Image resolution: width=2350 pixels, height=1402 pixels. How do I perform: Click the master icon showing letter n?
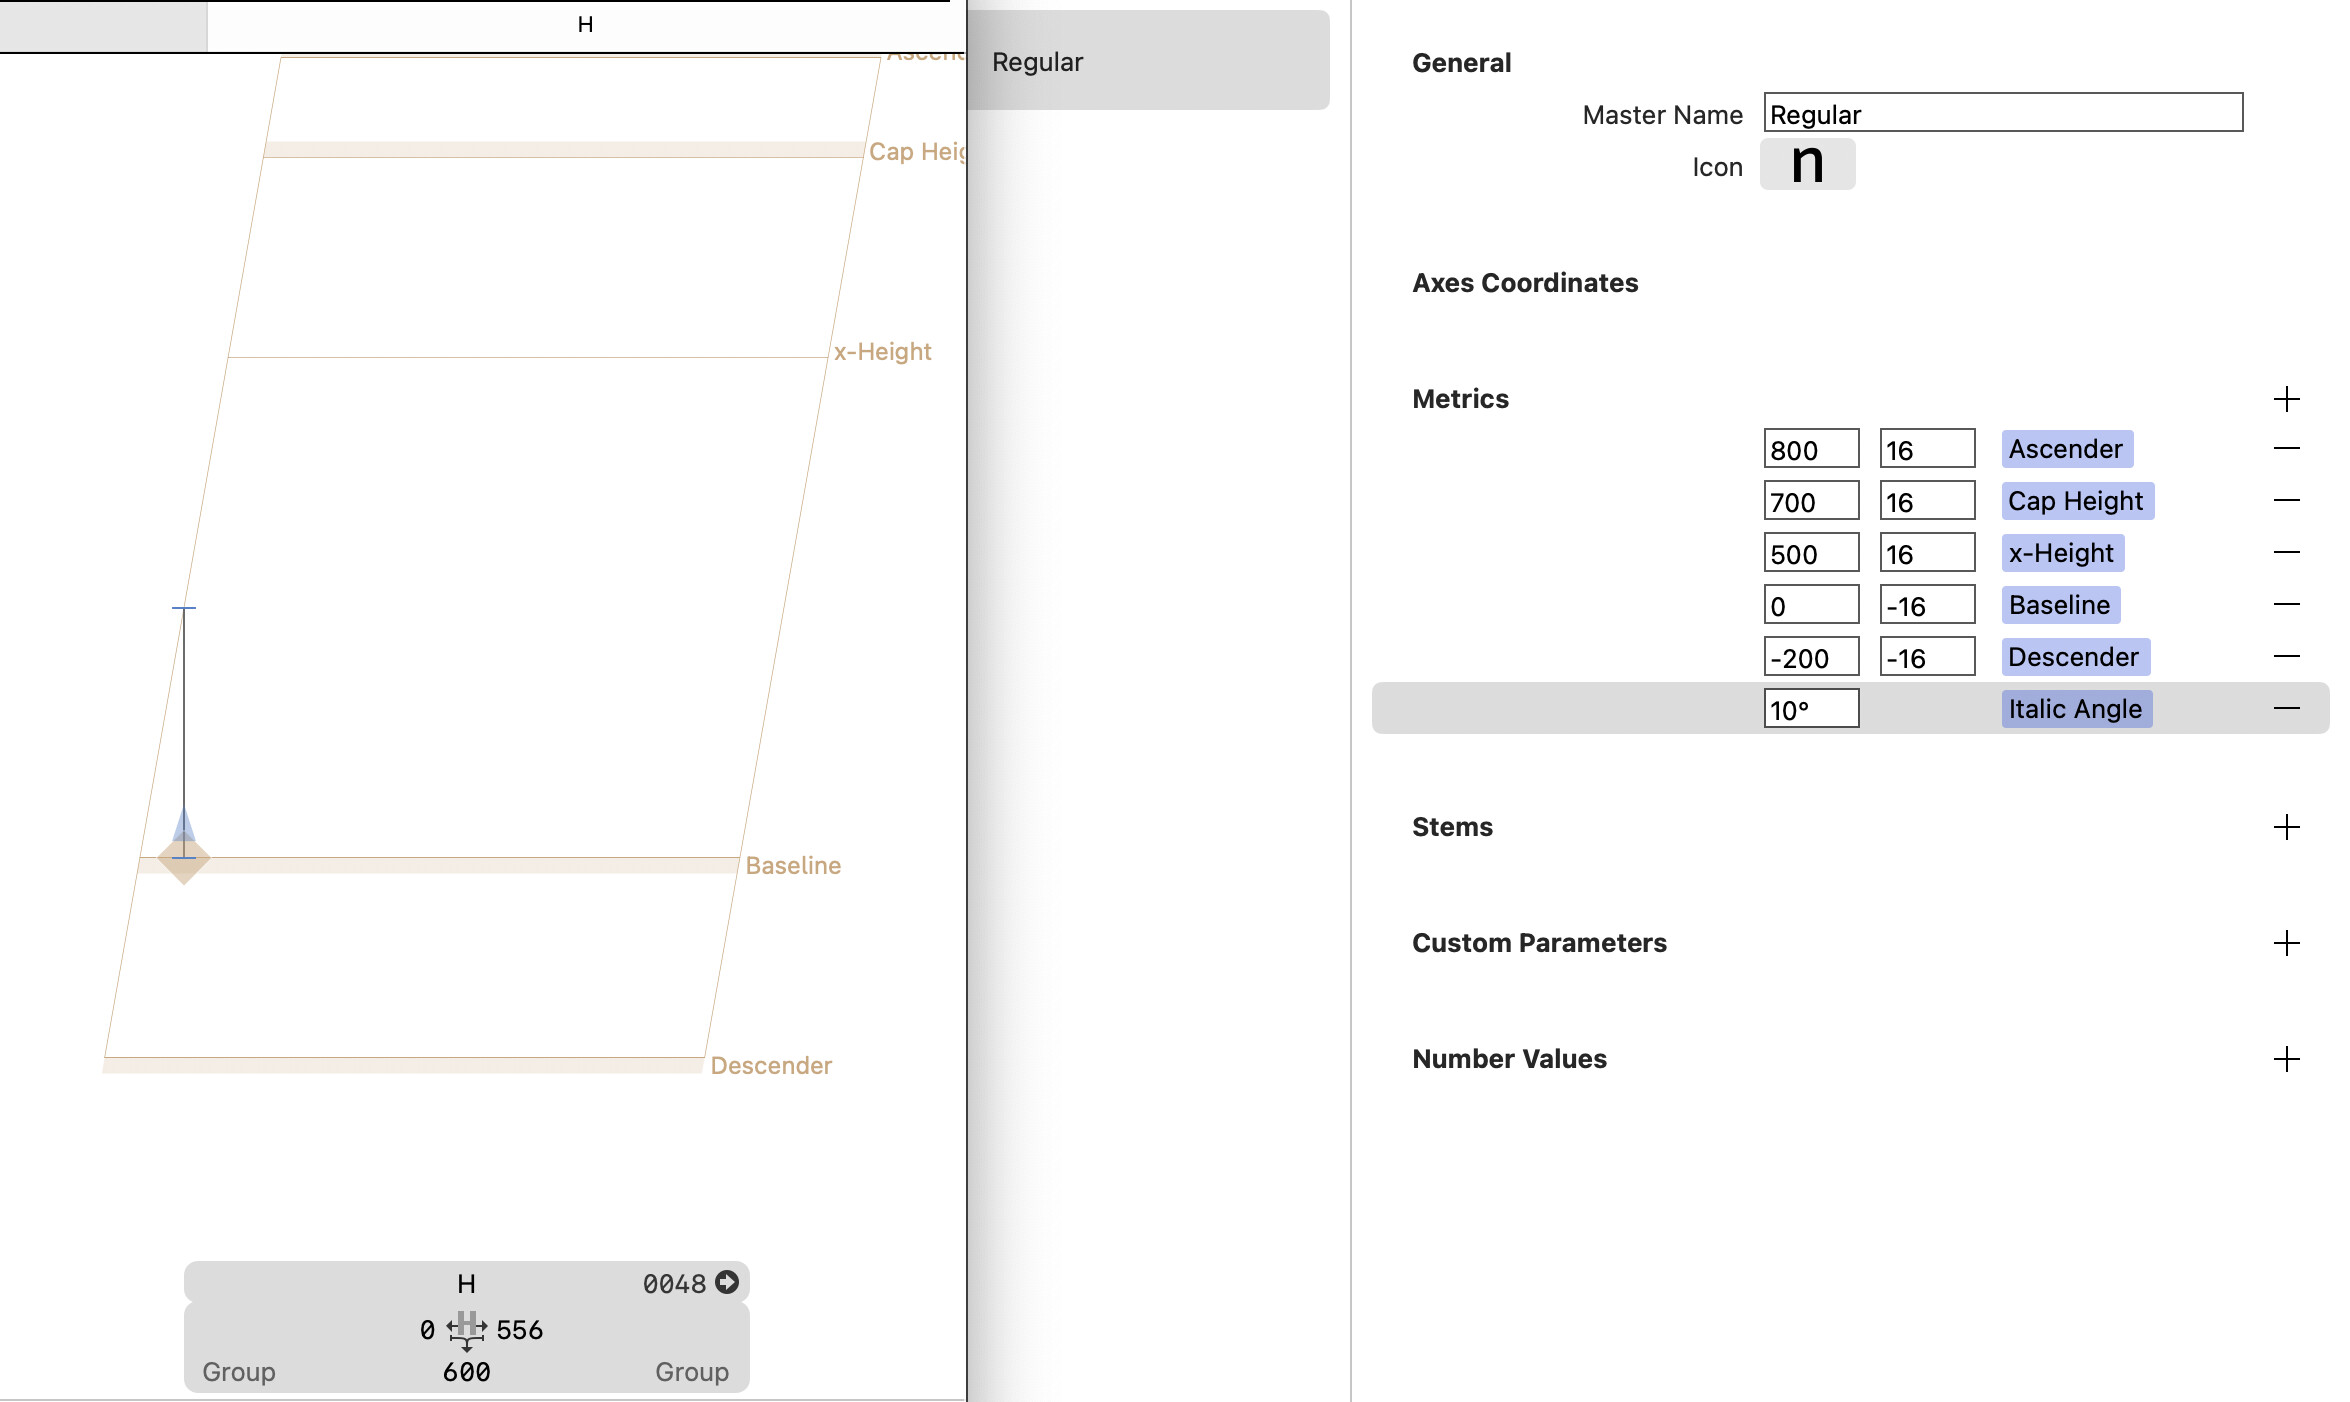pos(1807,164)
